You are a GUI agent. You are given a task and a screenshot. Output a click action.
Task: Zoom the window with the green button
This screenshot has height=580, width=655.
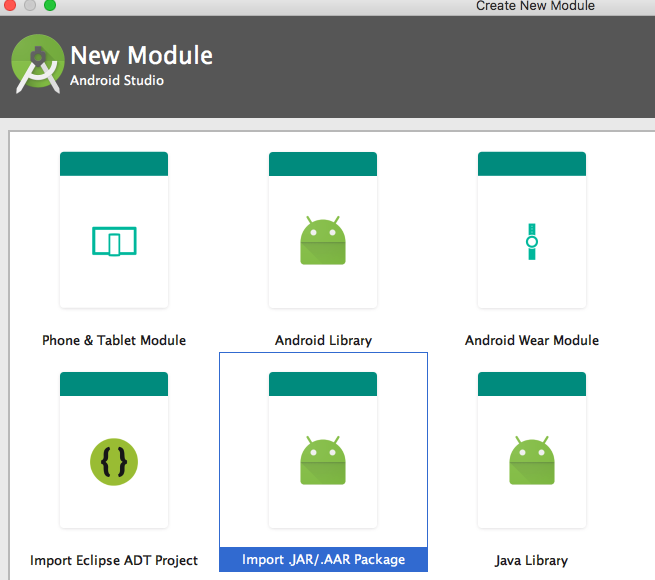(x=50, y=5)
